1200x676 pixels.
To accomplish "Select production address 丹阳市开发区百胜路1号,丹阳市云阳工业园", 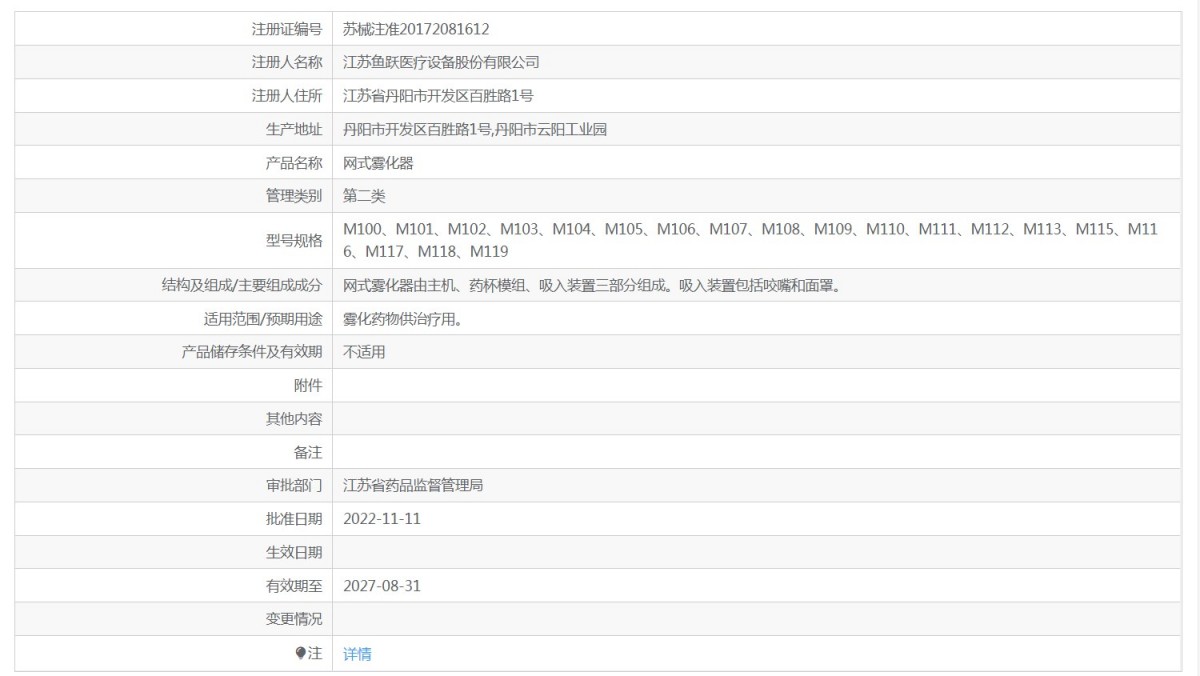I will point(475,129).
